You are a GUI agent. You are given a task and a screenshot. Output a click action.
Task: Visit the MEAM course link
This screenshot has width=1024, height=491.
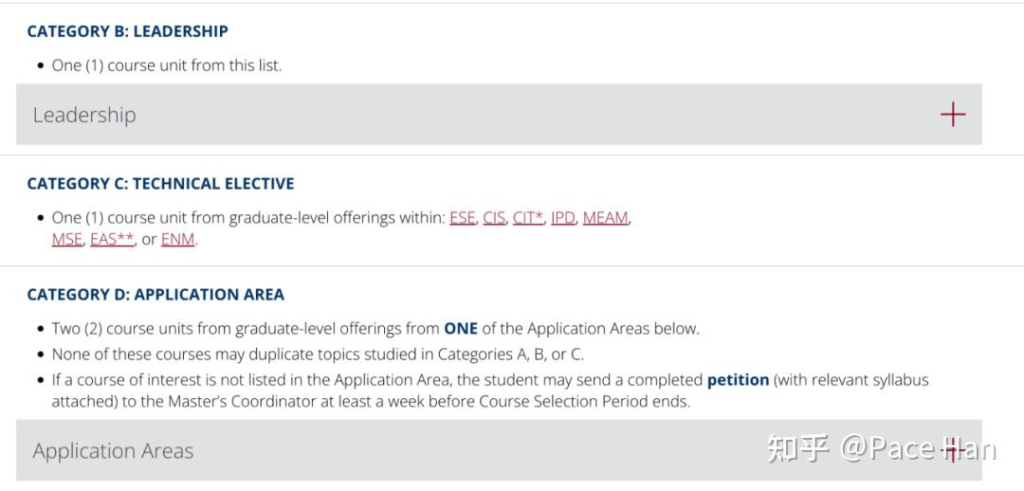605,217
